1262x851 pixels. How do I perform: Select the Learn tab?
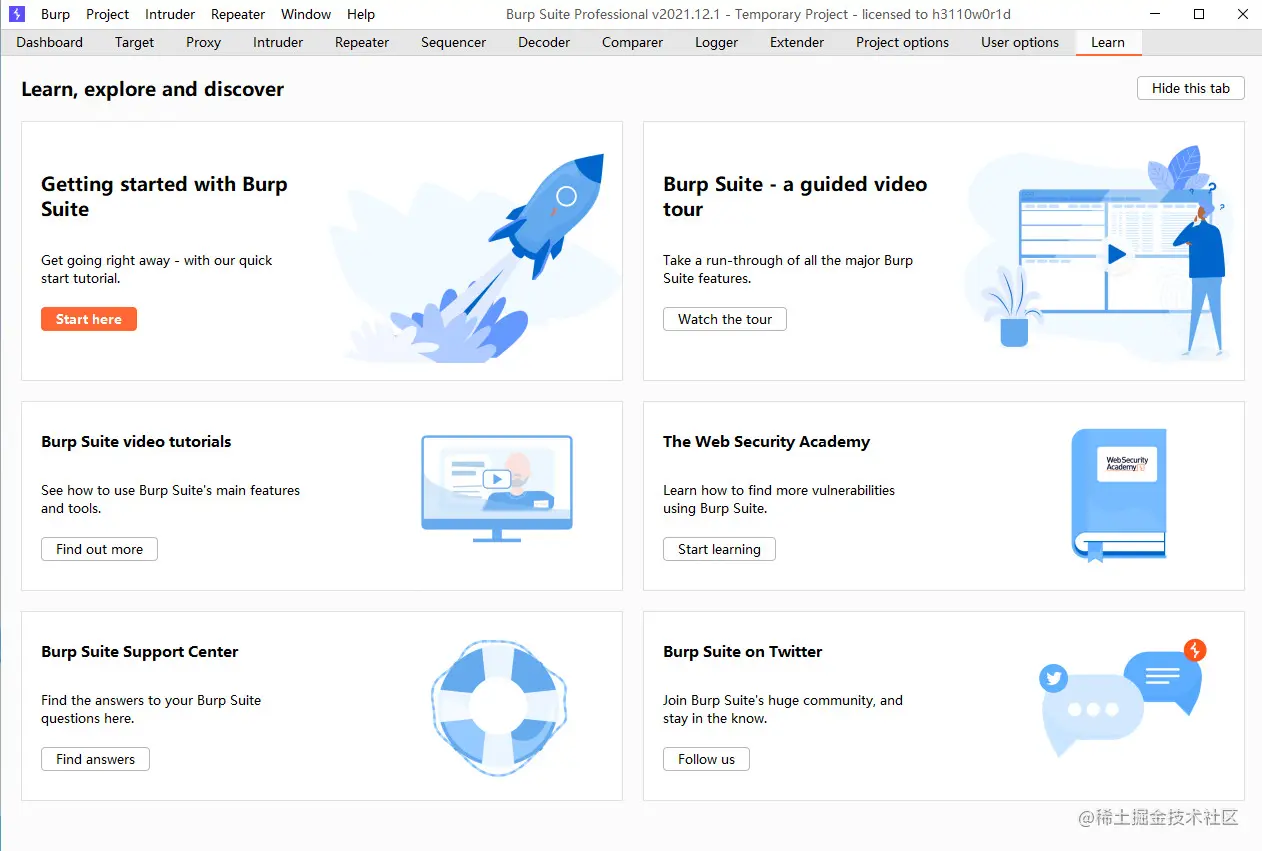pos(1108,42)
